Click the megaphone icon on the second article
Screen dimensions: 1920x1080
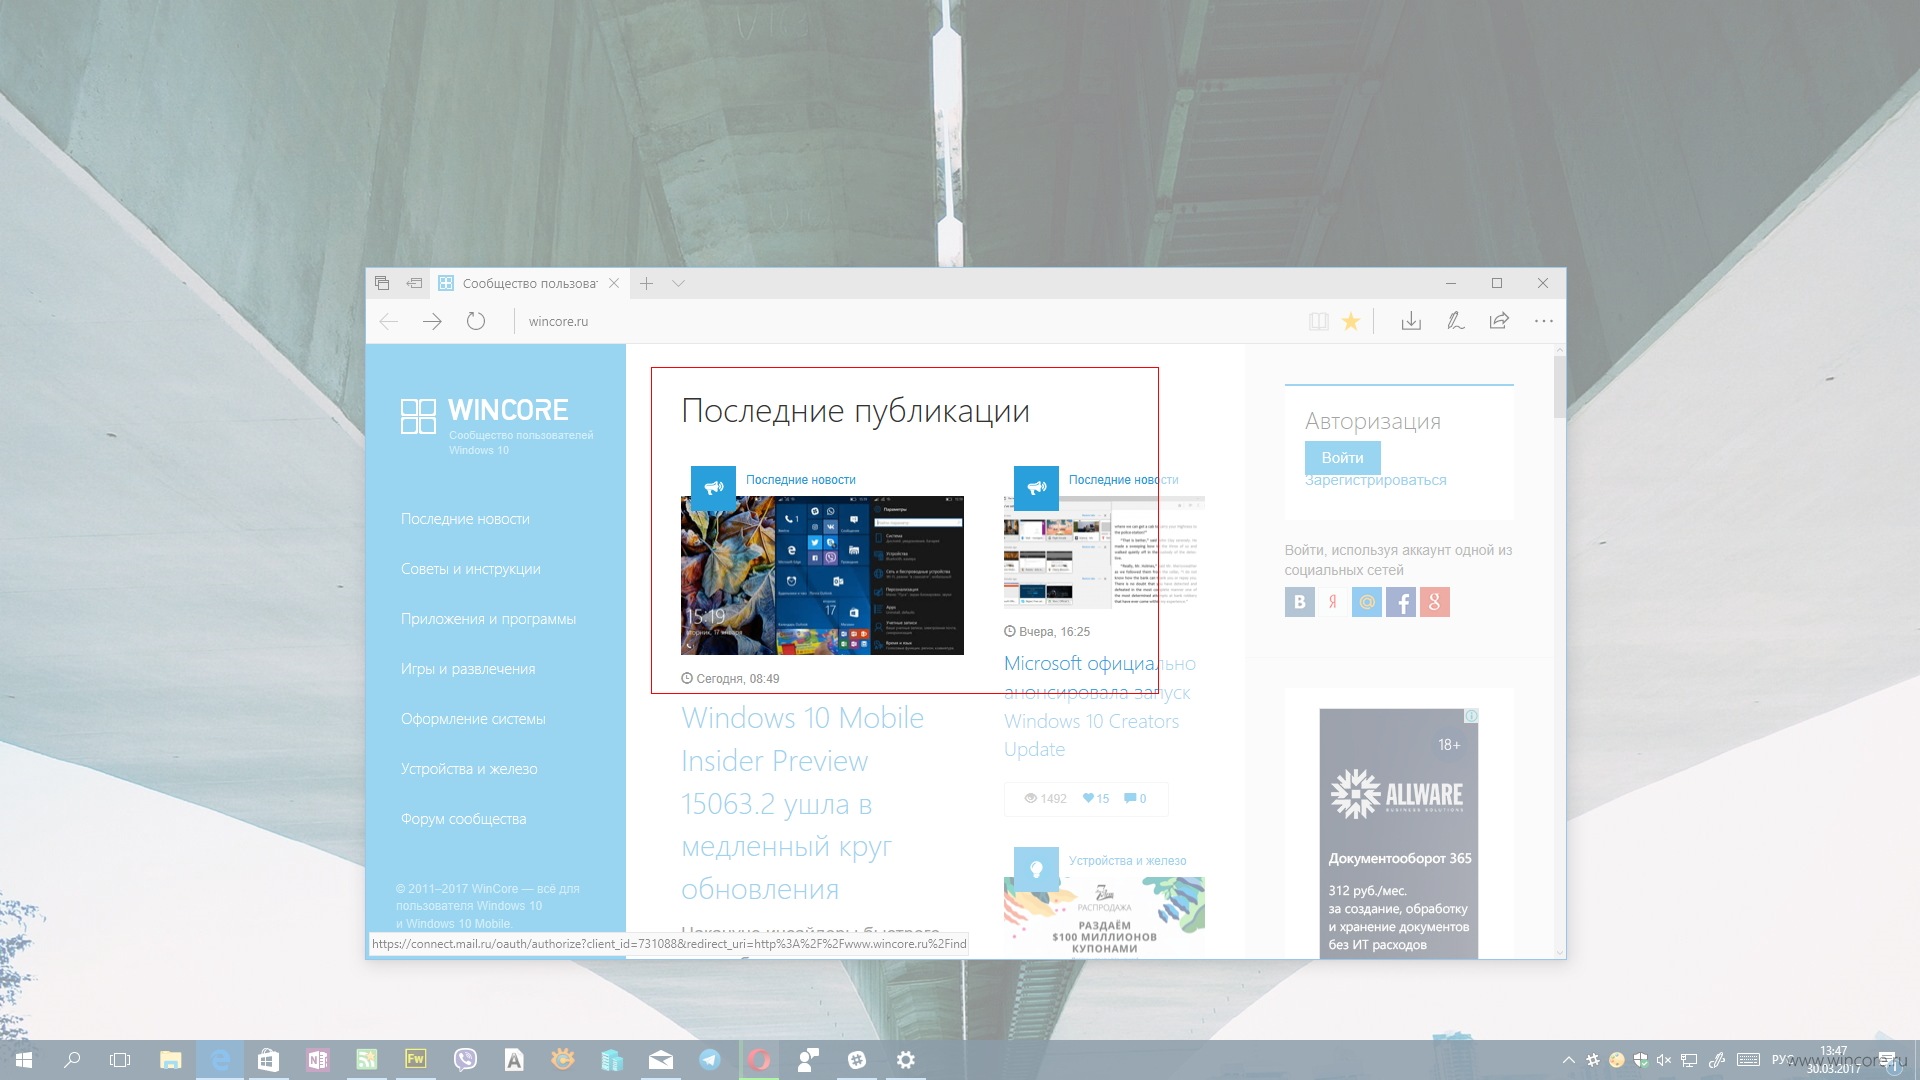click(1036, 488)
